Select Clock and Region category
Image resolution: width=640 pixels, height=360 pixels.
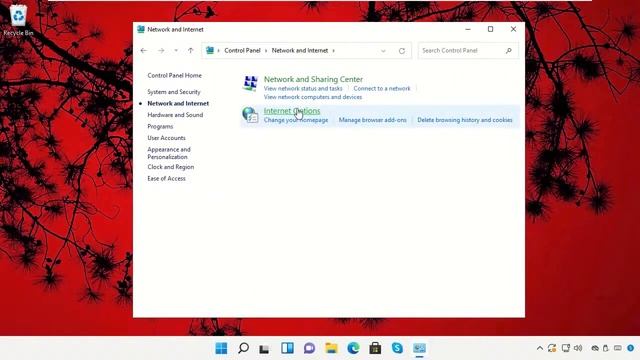[171, 167]
